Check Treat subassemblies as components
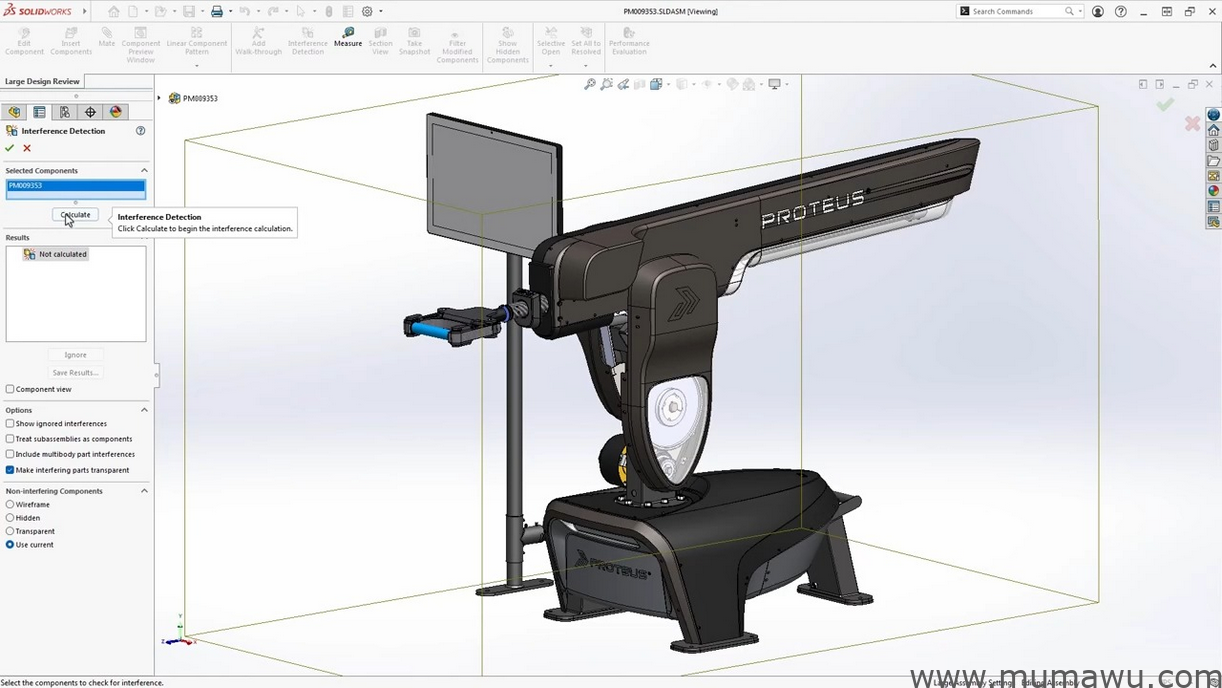1222x688 pixels. (9, 438)
